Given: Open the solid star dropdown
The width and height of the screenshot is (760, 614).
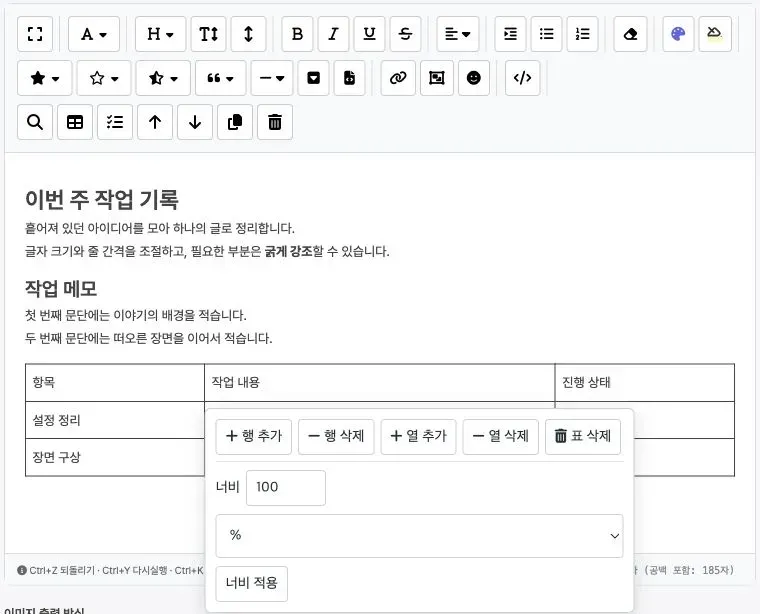Looking at the screenshot, I should click(x=45, y=78).
